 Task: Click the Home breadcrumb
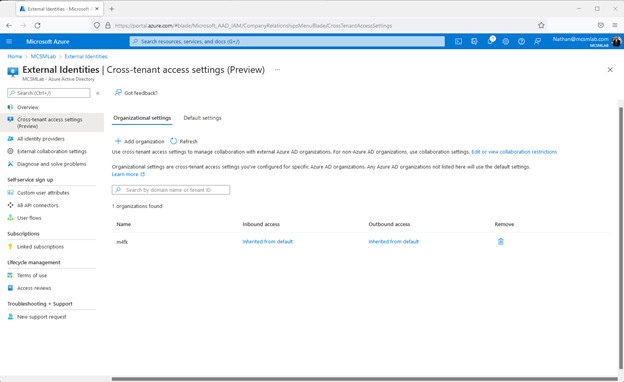pyautogui.click(x=15, y=57)
